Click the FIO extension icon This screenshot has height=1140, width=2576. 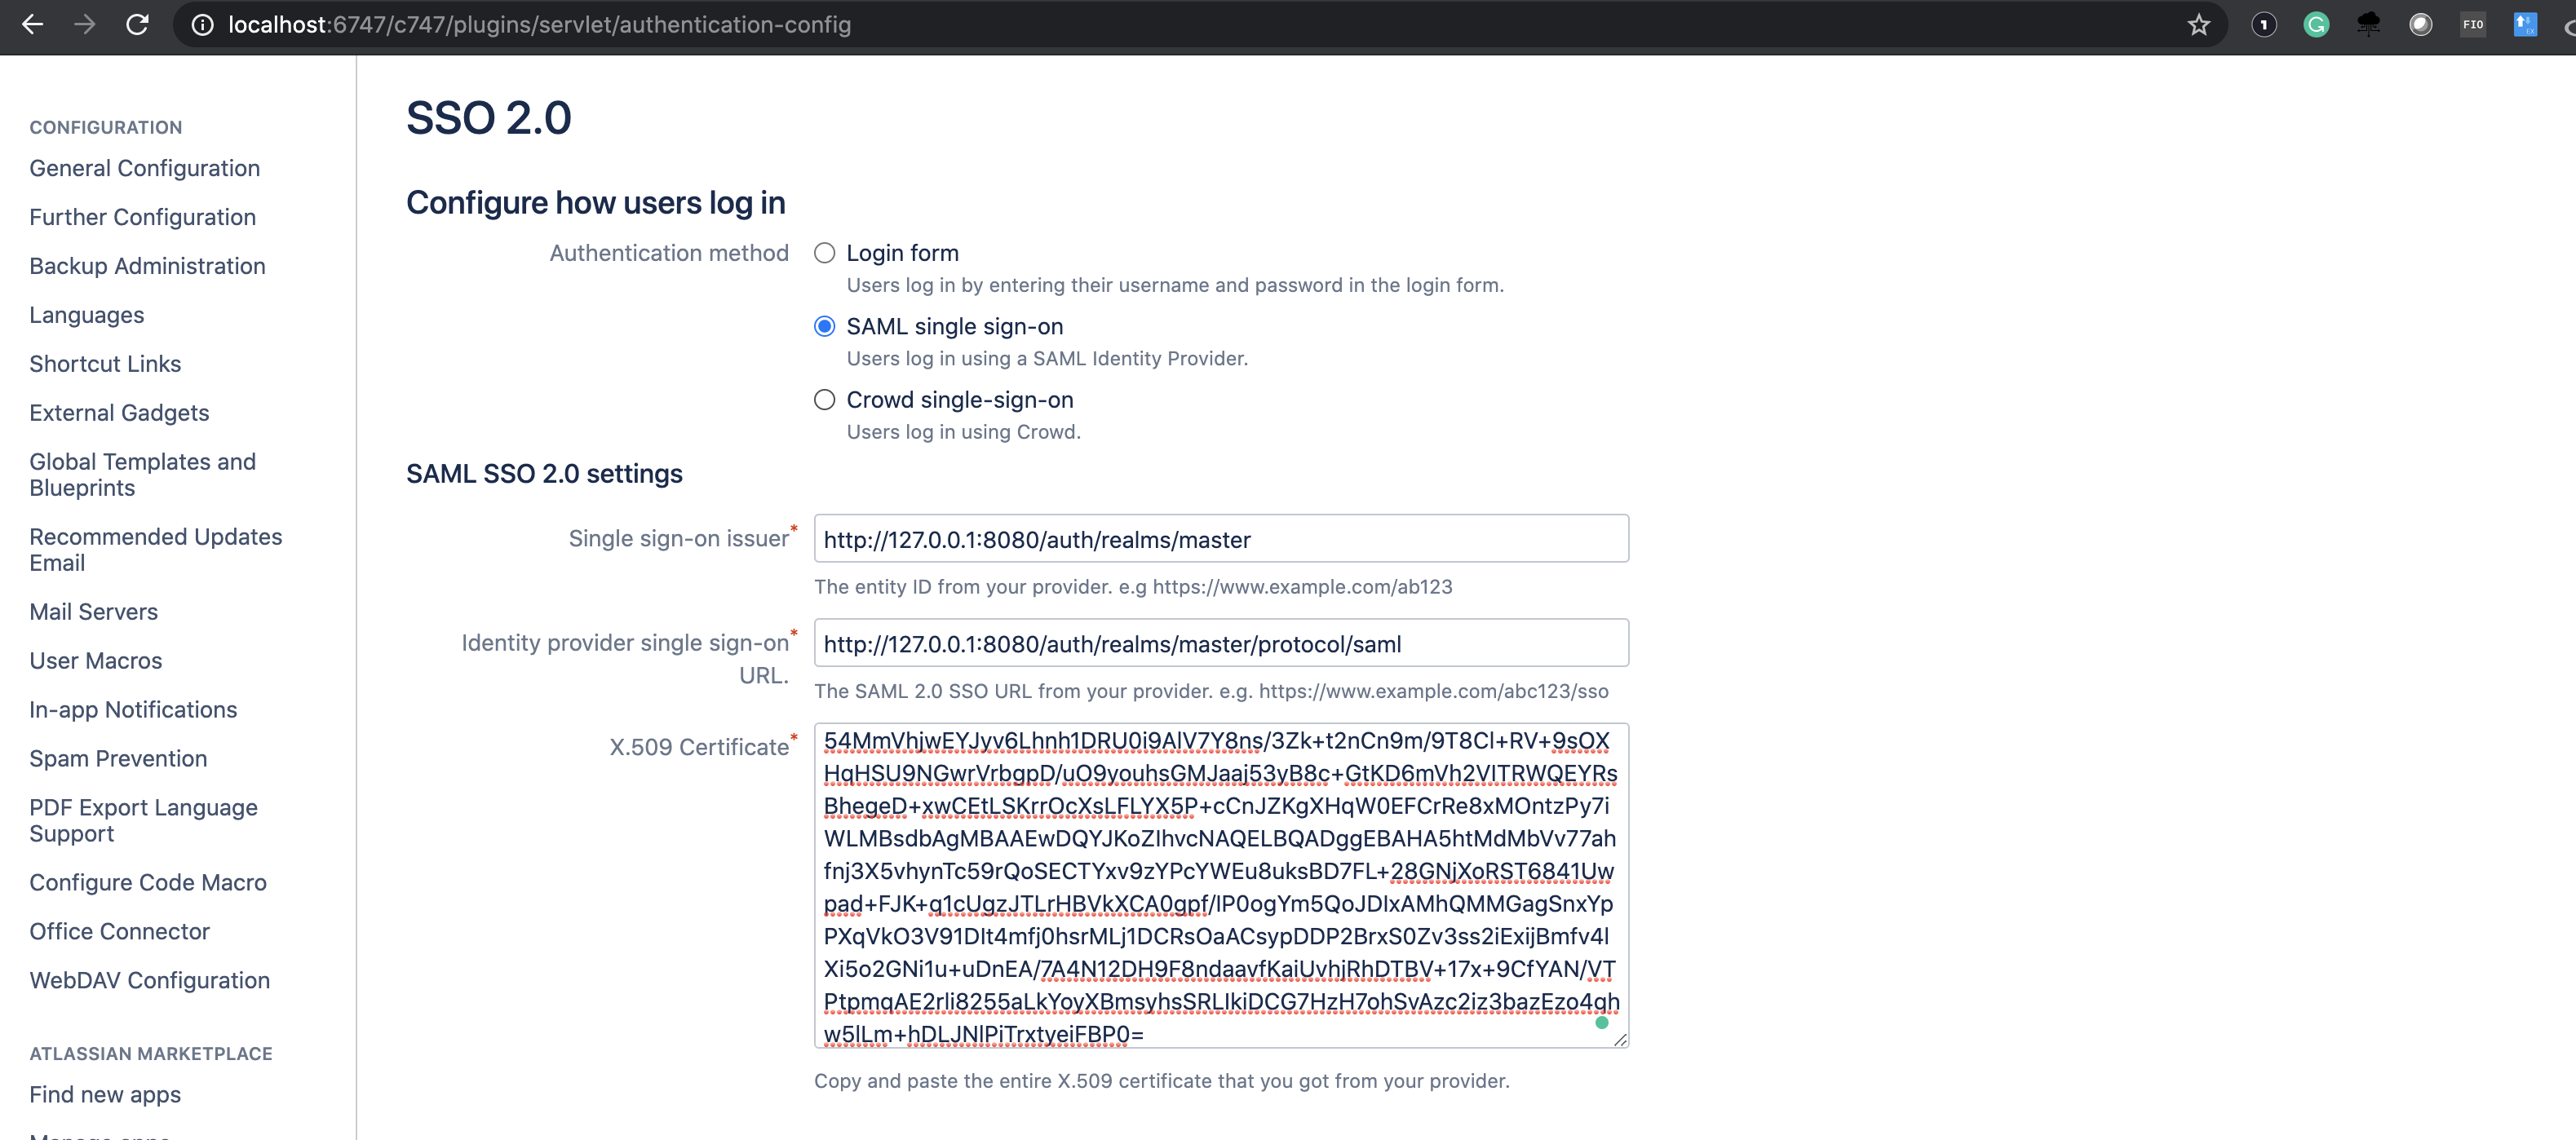pyautogui.click(x=2472, y=24)
